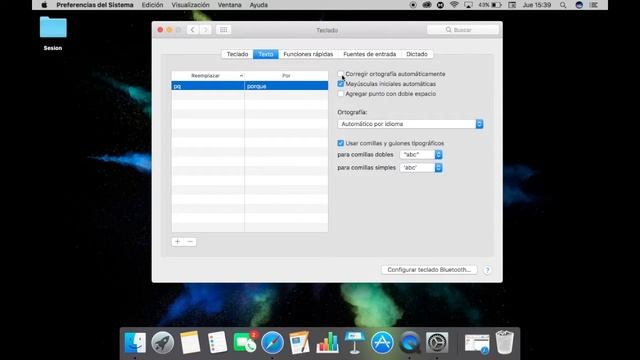
Task: Open the App Store in Dock
Action: click(382, 342)
